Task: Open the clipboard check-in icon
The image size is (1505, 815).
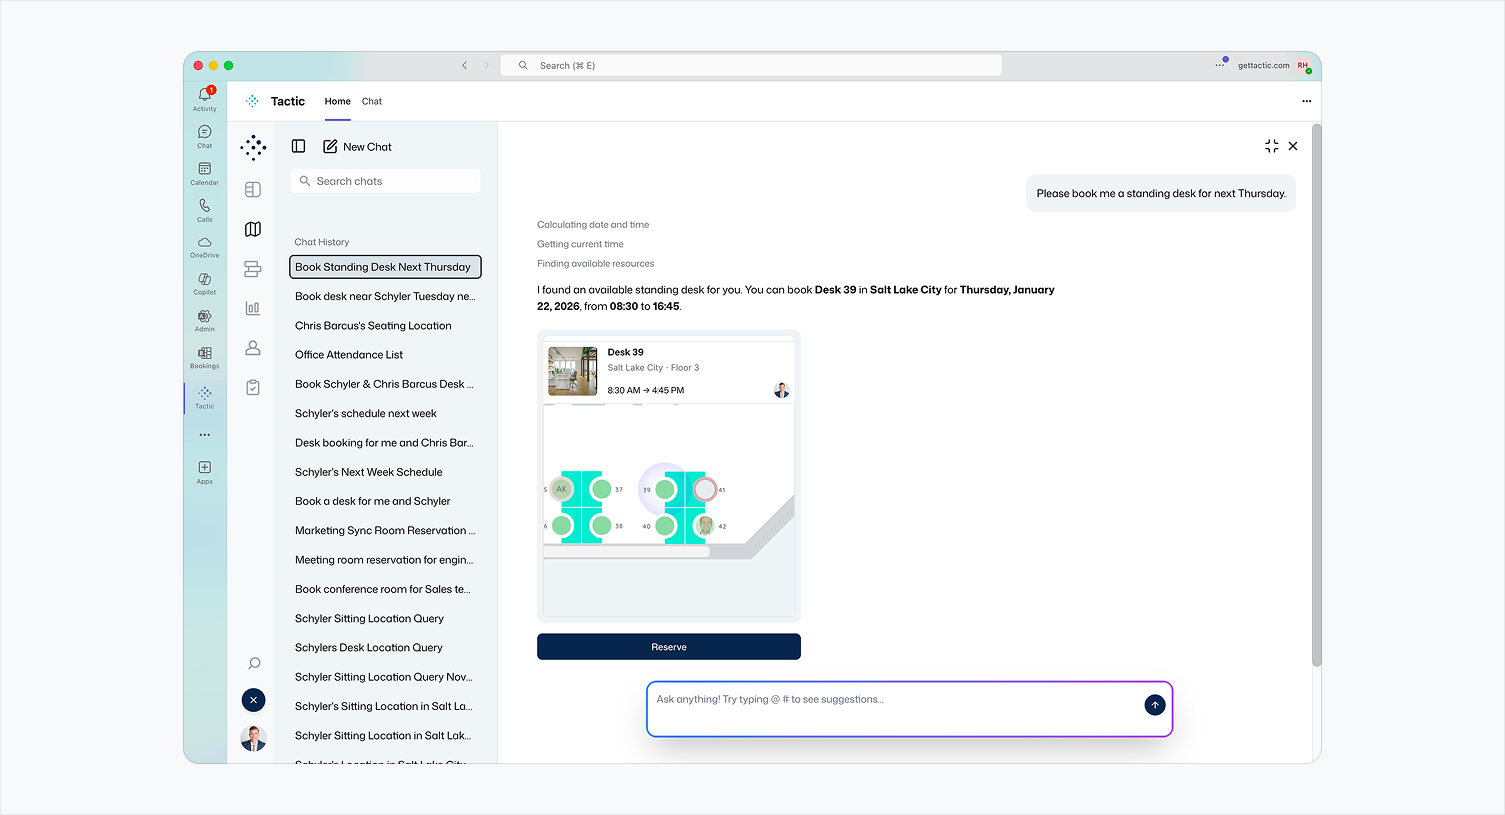Action: coord(253,387)
